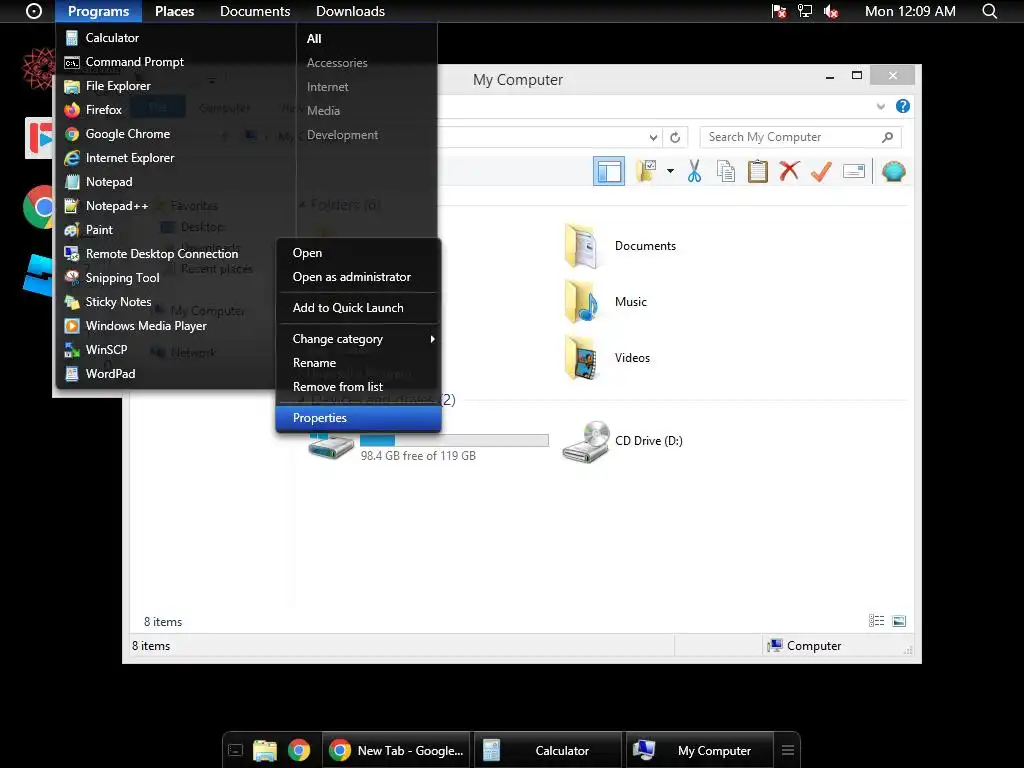
Task: Select the All category filter
Action: point(314,39)
